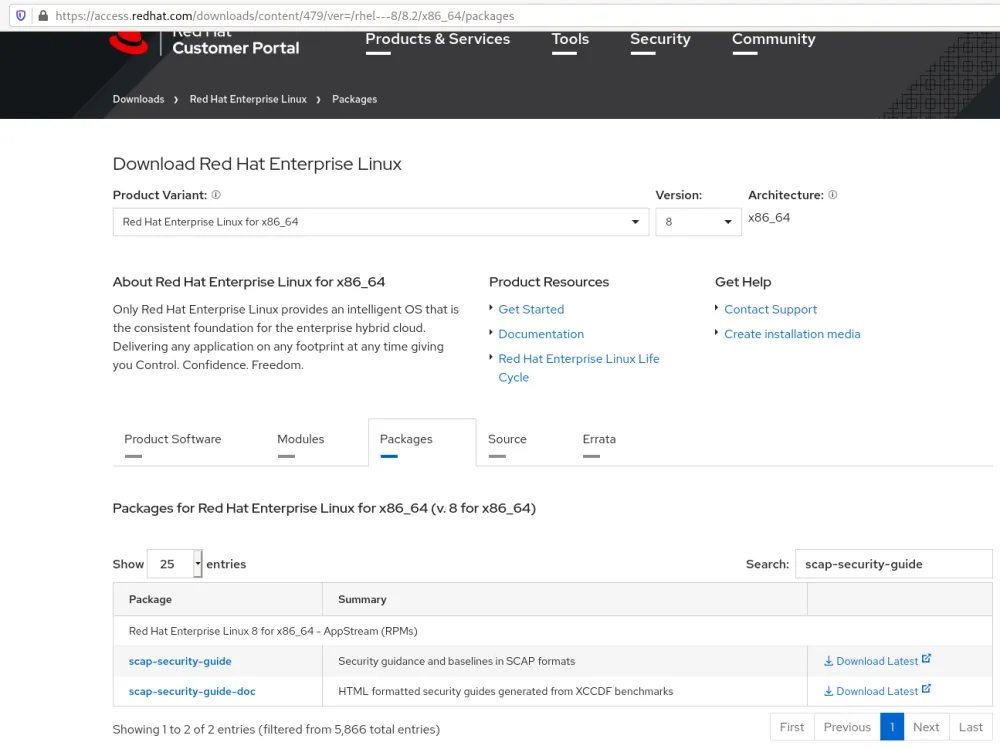The width and height of the screenshot is (1000, 749).
Task: Open the Modules tab
Action: (300, 439)
